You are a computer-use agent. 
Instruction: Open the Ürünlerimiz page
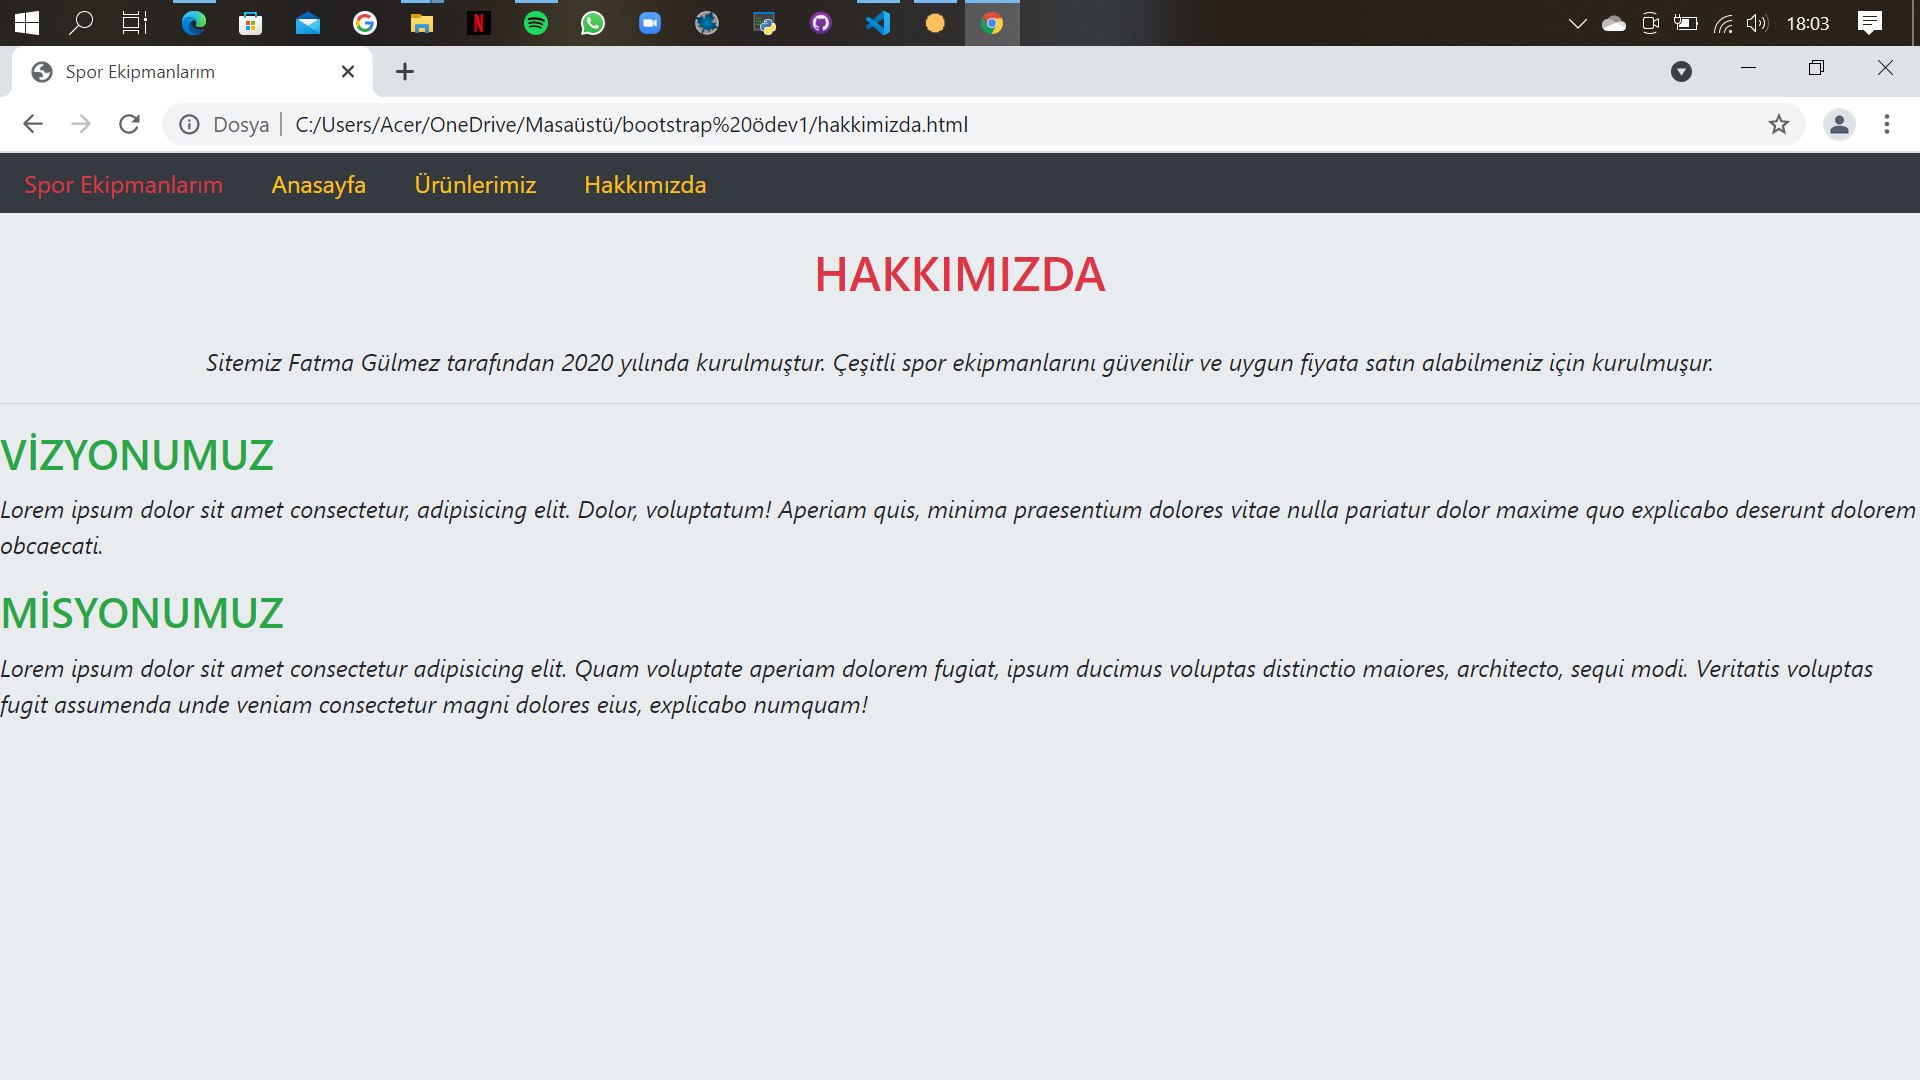[x=476, y=185]
